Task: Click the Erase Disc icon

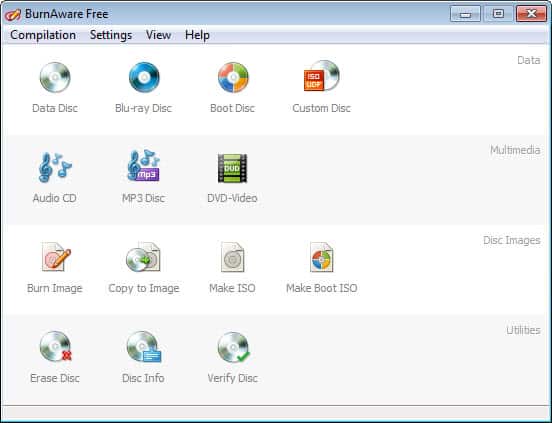Action: [x=56, y=347]
